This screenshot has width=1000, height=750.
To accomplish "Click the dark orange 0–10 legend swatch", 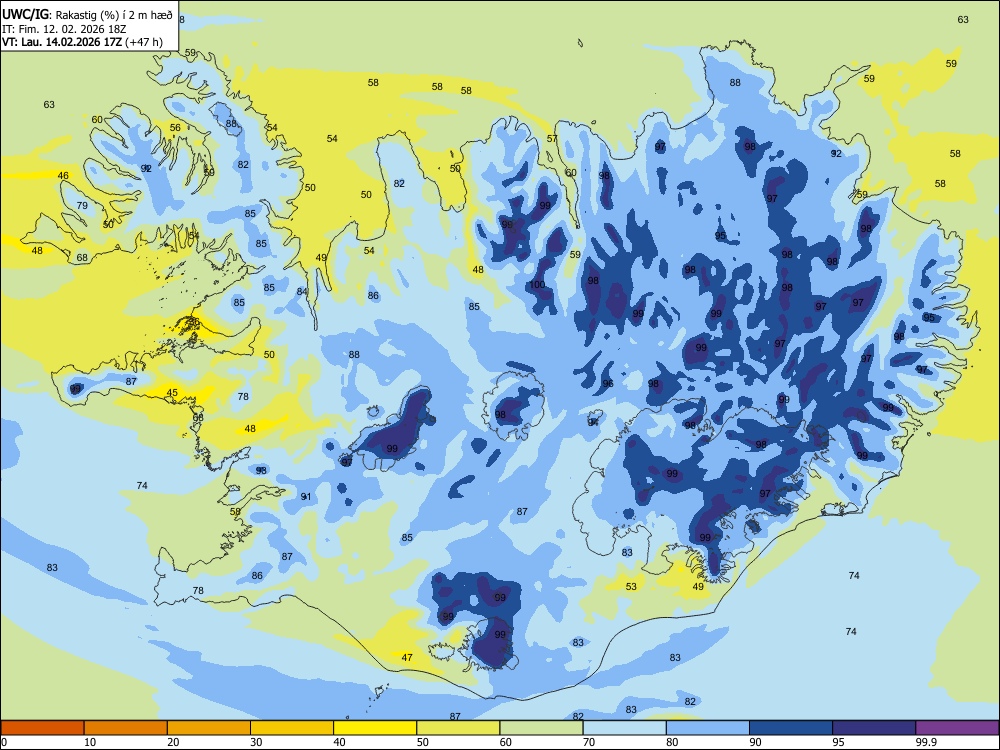I will click(x=42, y=728).
